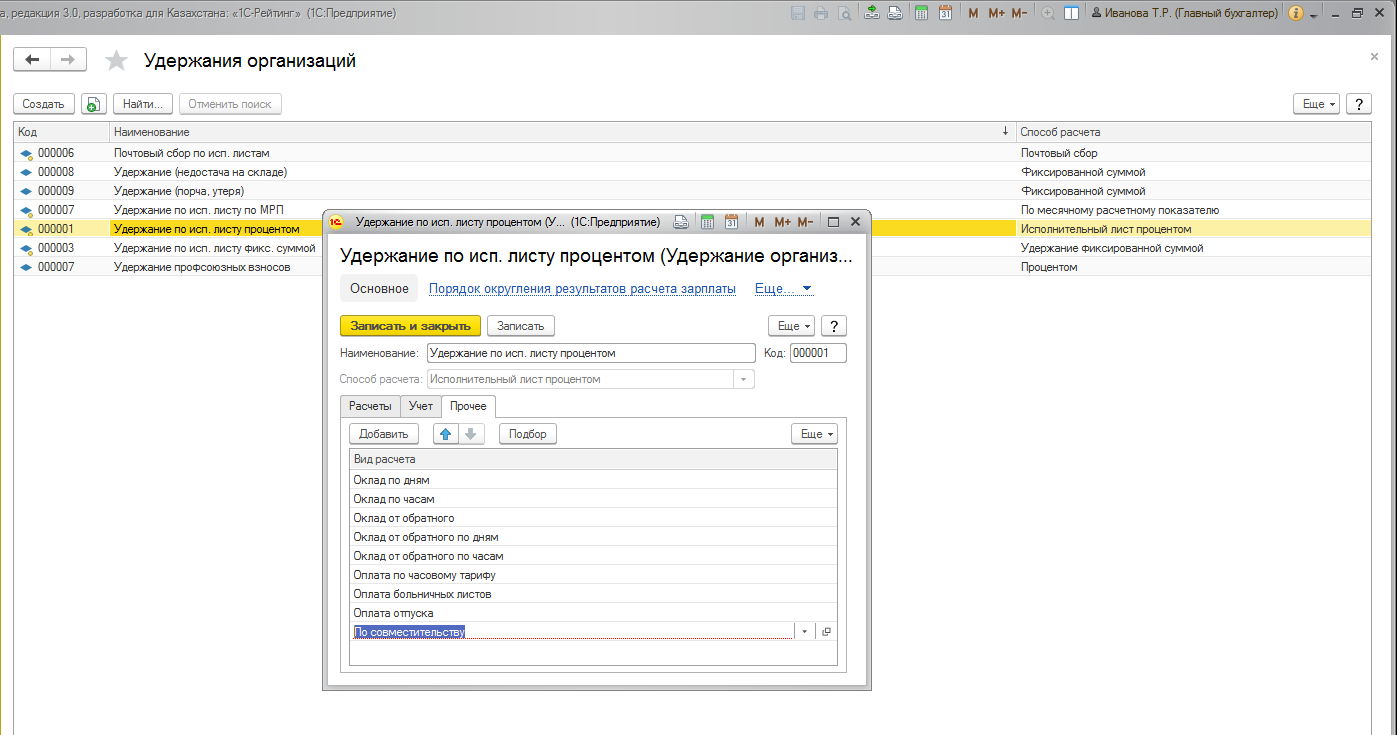The image size is (1397, 735).
Task: Click the 1C logo icon in the dialog title bar
Action: (x=337, y=221)
